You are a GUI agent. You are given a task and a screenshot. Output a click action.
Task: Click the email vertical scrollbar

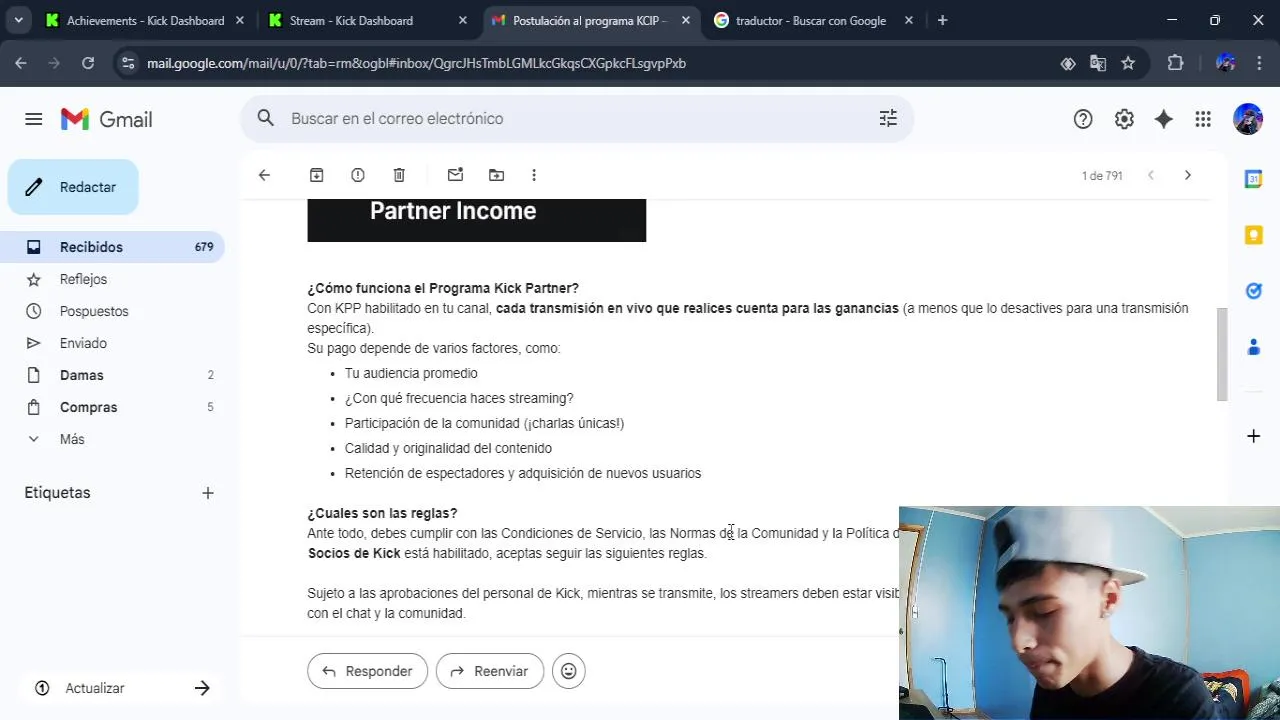click(x=1221, y=355)
